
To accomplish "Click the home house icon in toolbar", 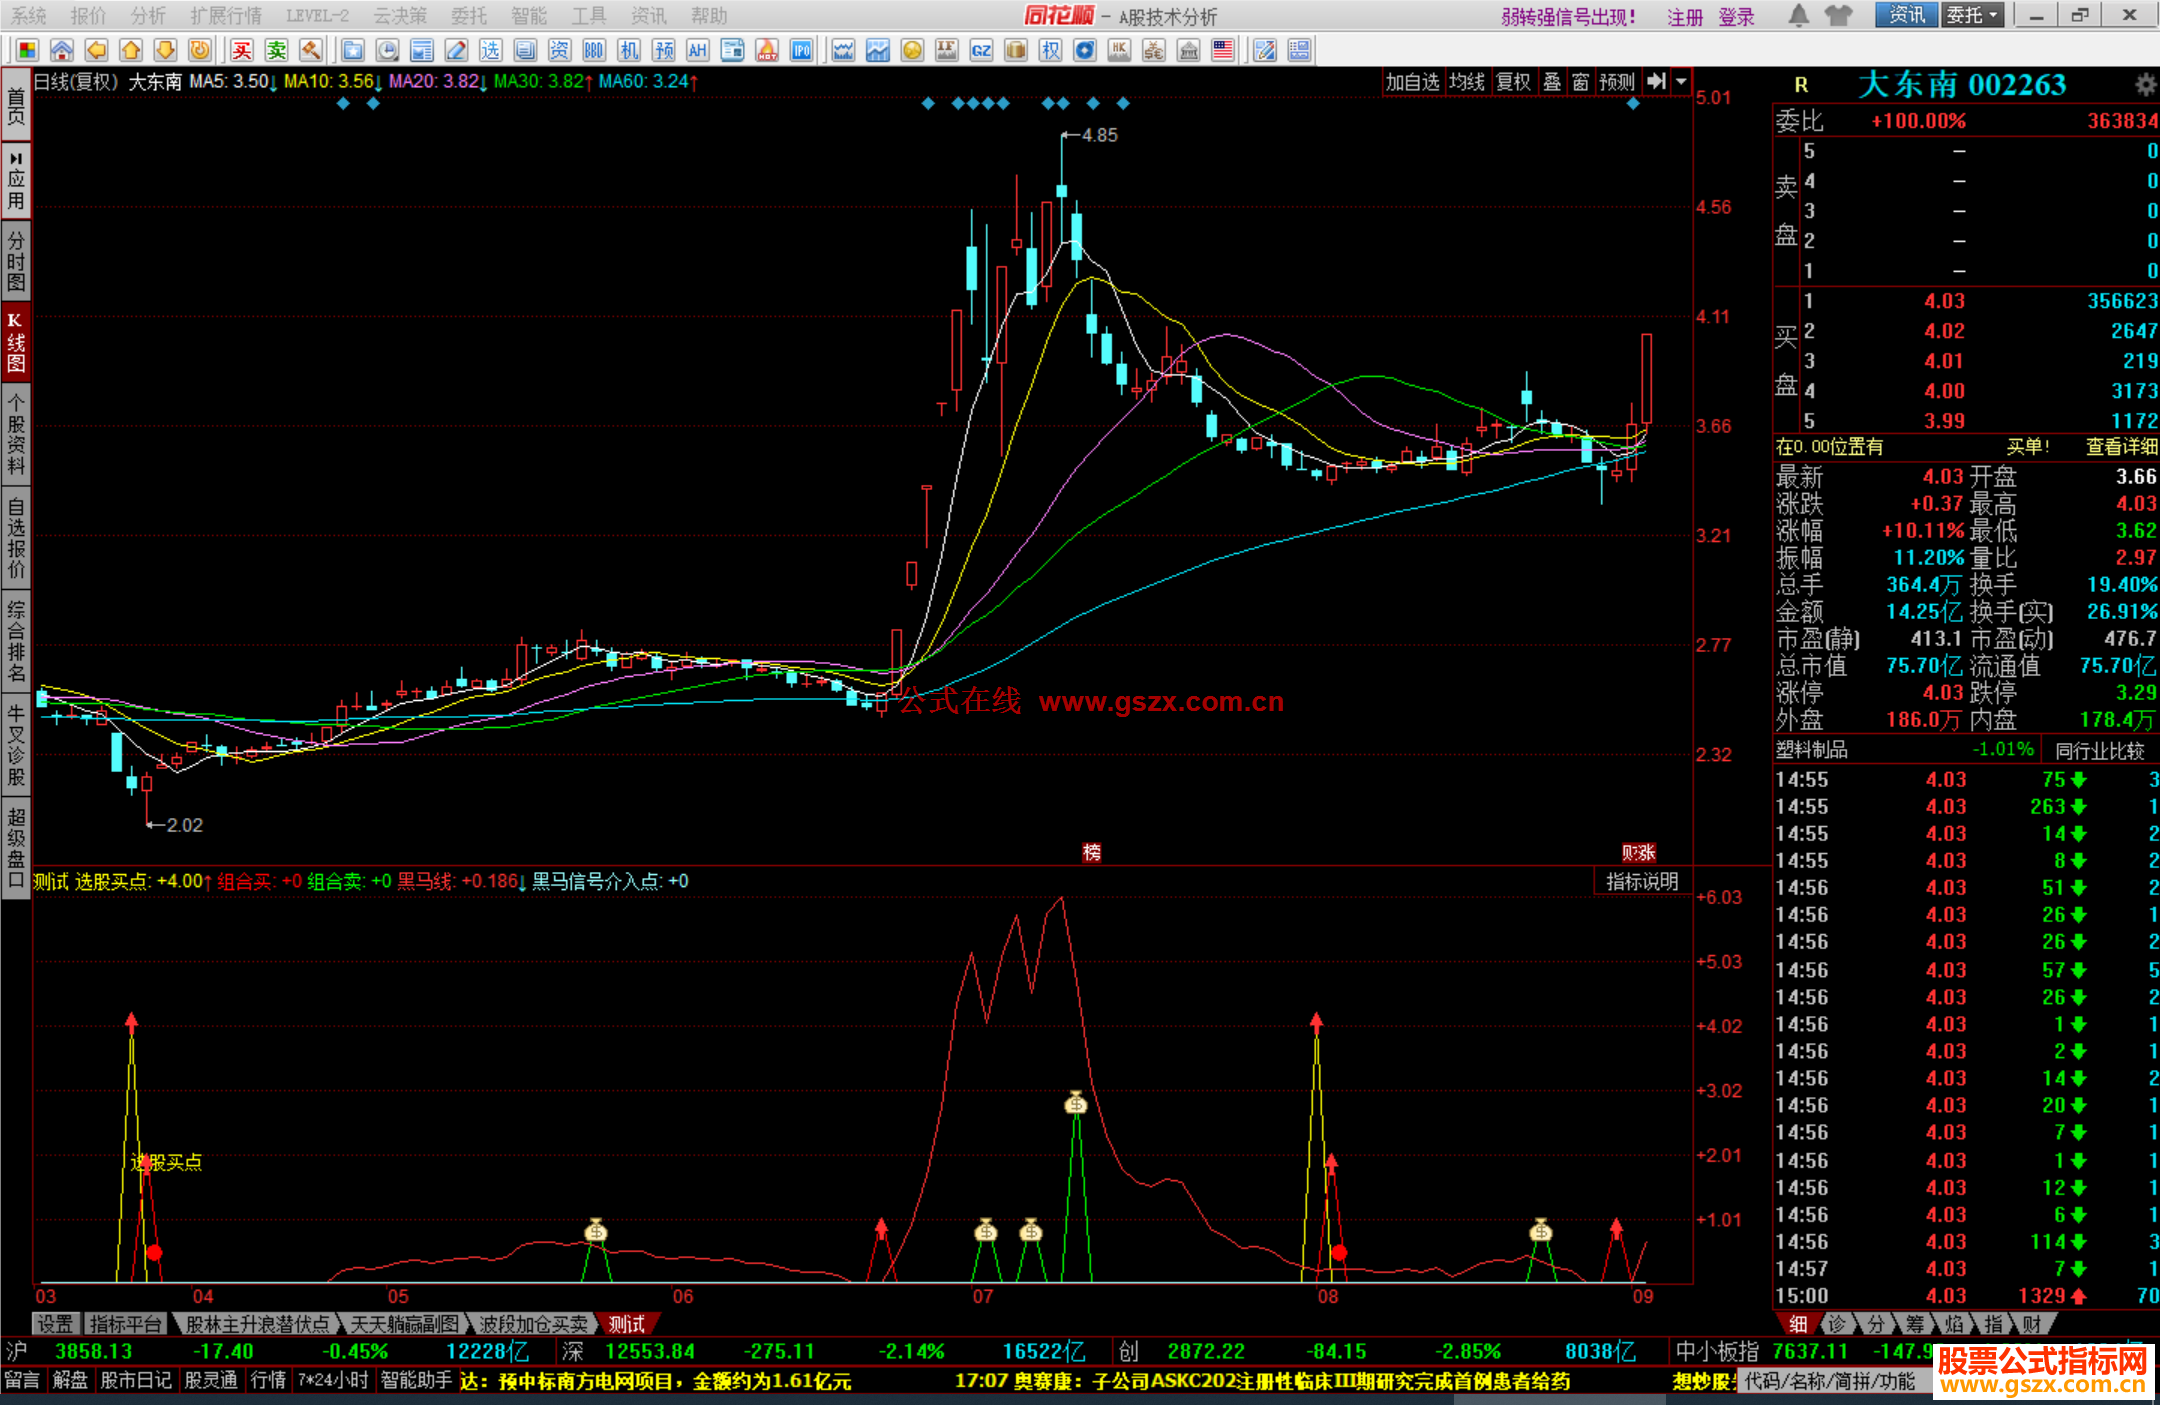I will click(x=62, y=51).
